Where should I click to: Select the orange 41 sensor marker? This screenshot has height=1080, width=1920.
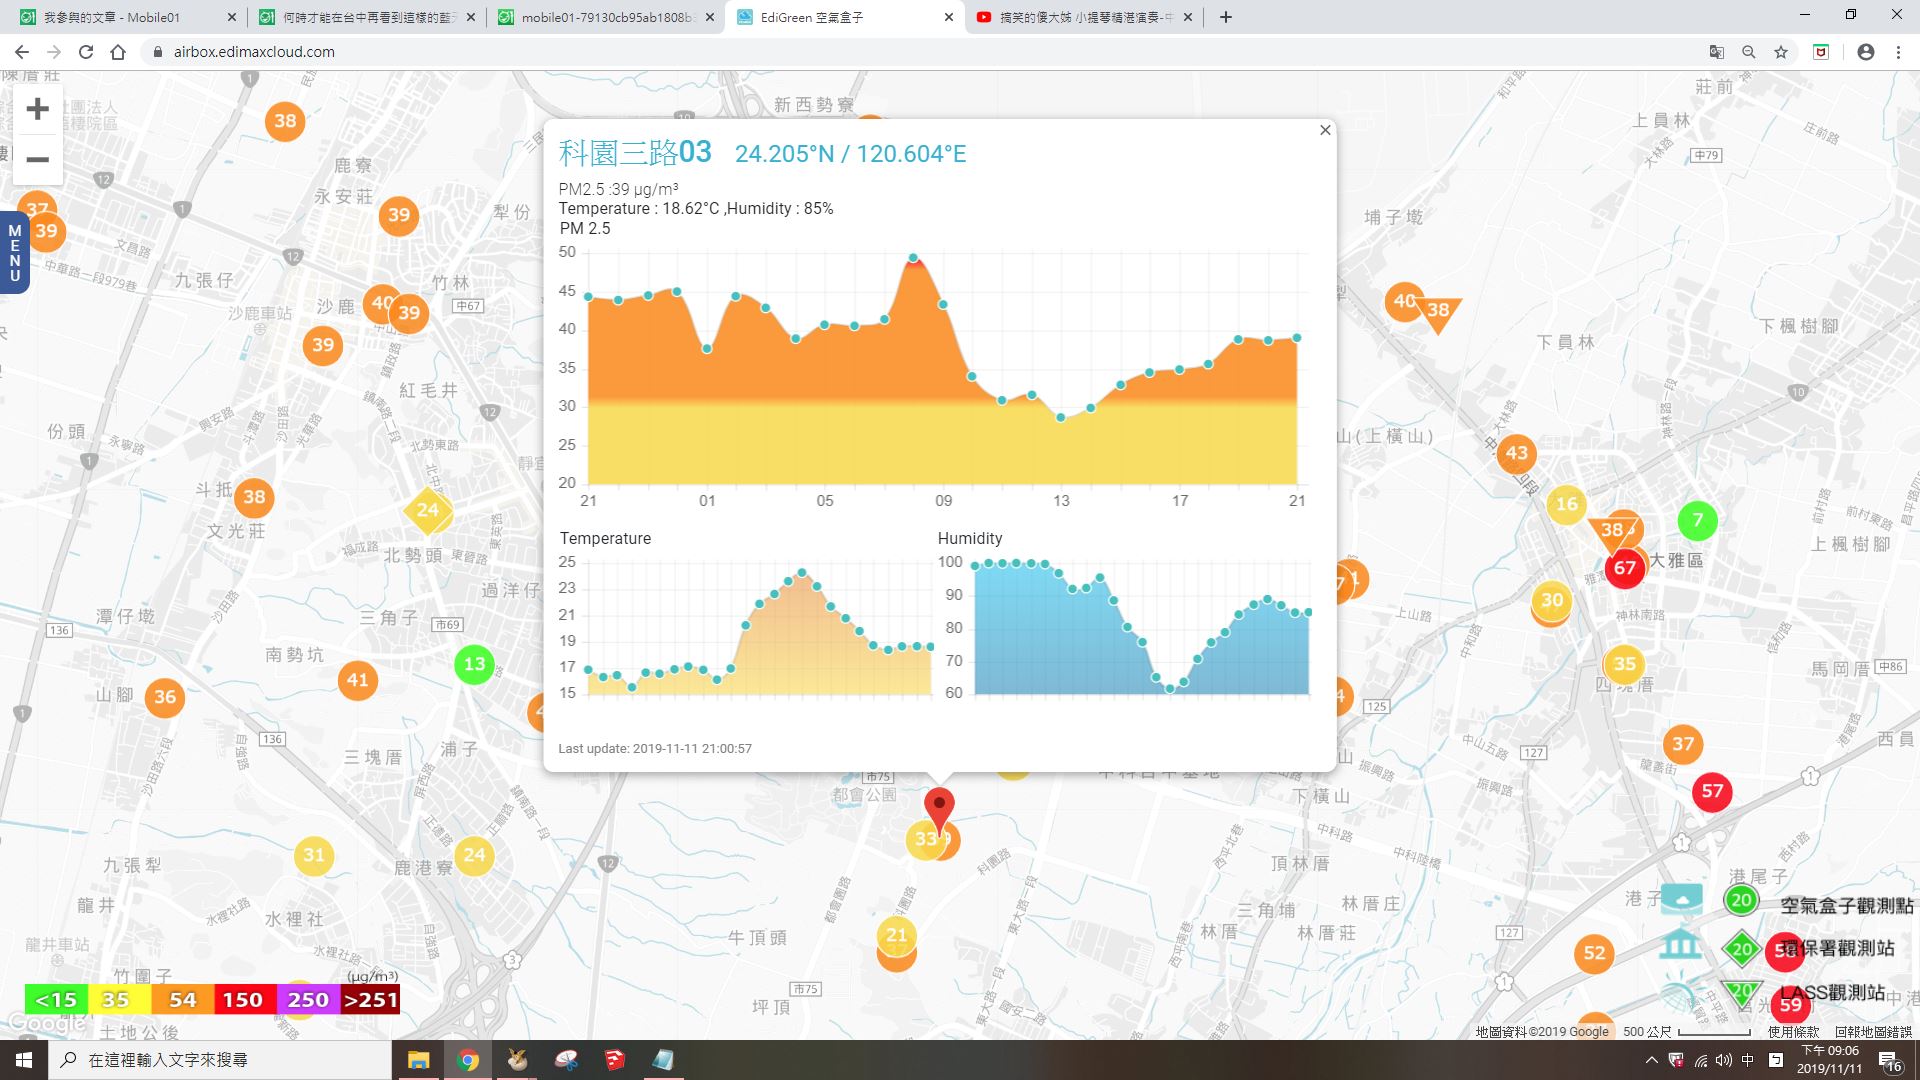tap(358, 681)
